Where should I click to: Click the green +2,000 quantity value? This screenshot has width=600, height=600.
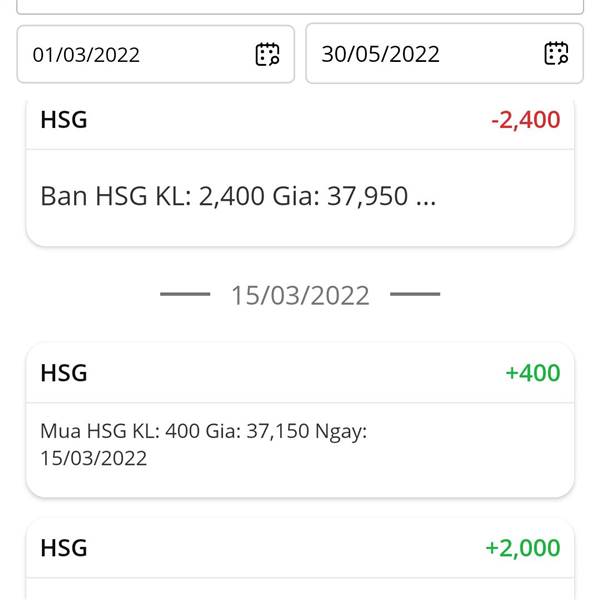(x=523, y=548)
